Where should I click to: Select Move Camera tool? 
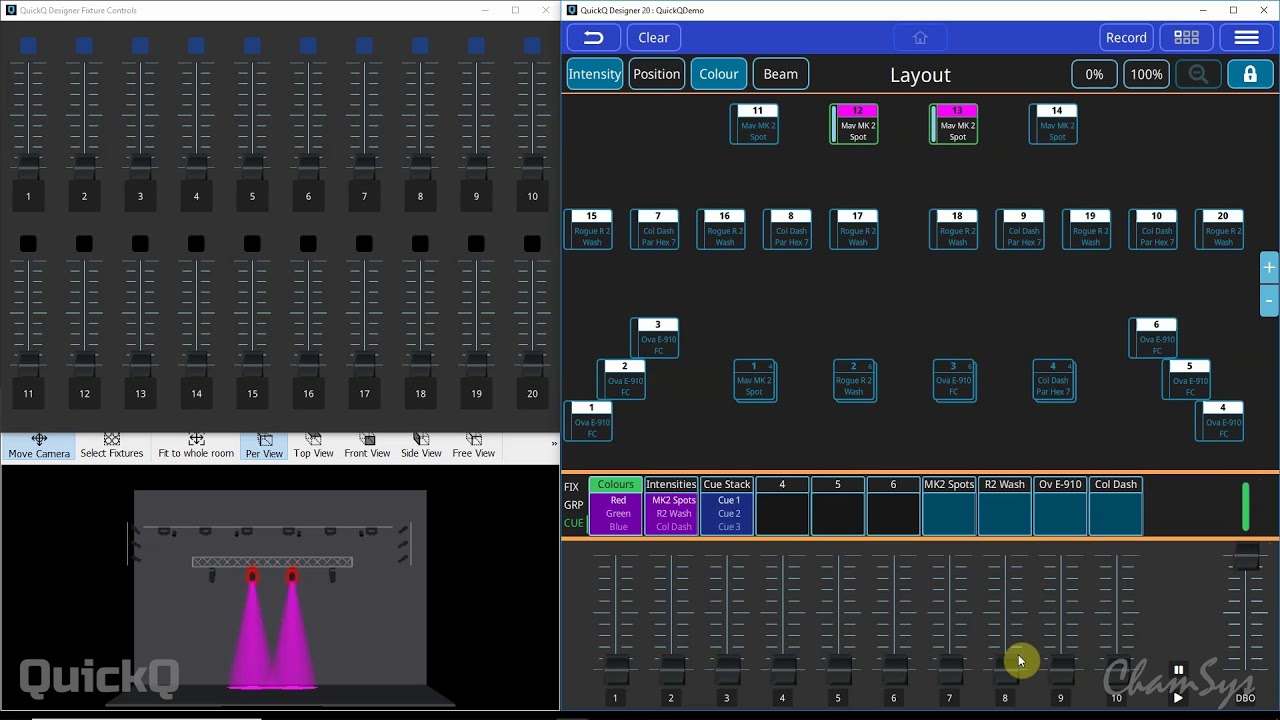(39, 446)
